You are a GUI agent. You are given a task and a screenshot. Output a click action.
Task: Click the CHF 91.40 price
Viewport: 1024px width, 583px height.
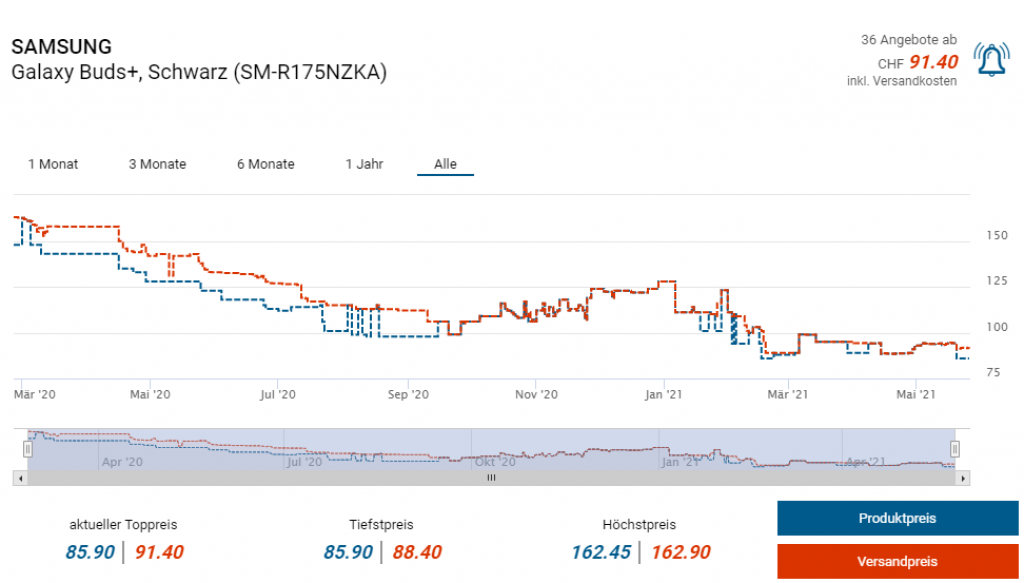coord(933,62)
